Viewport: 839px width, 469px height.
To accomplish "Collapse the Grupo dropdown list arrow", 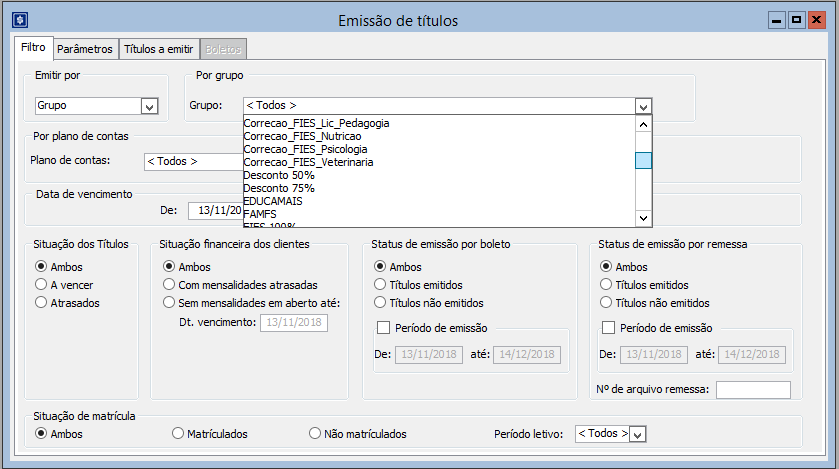I will click(643, 107).
